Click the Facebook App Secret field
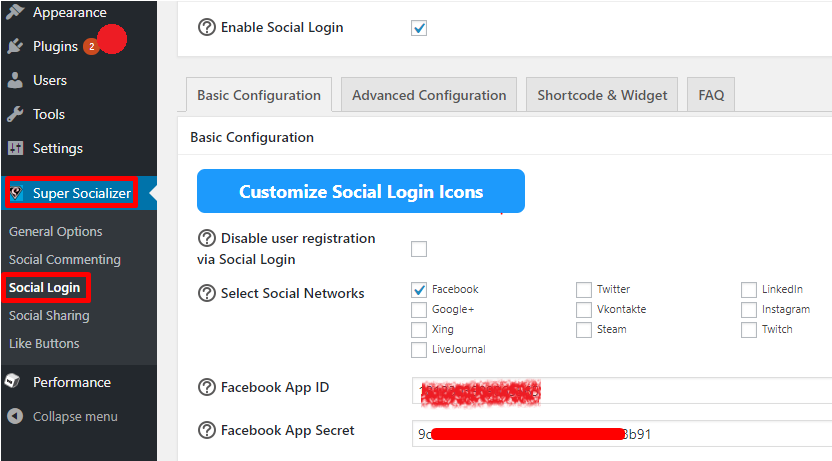This screenshot has width=832, height=461. pos(622,434)
